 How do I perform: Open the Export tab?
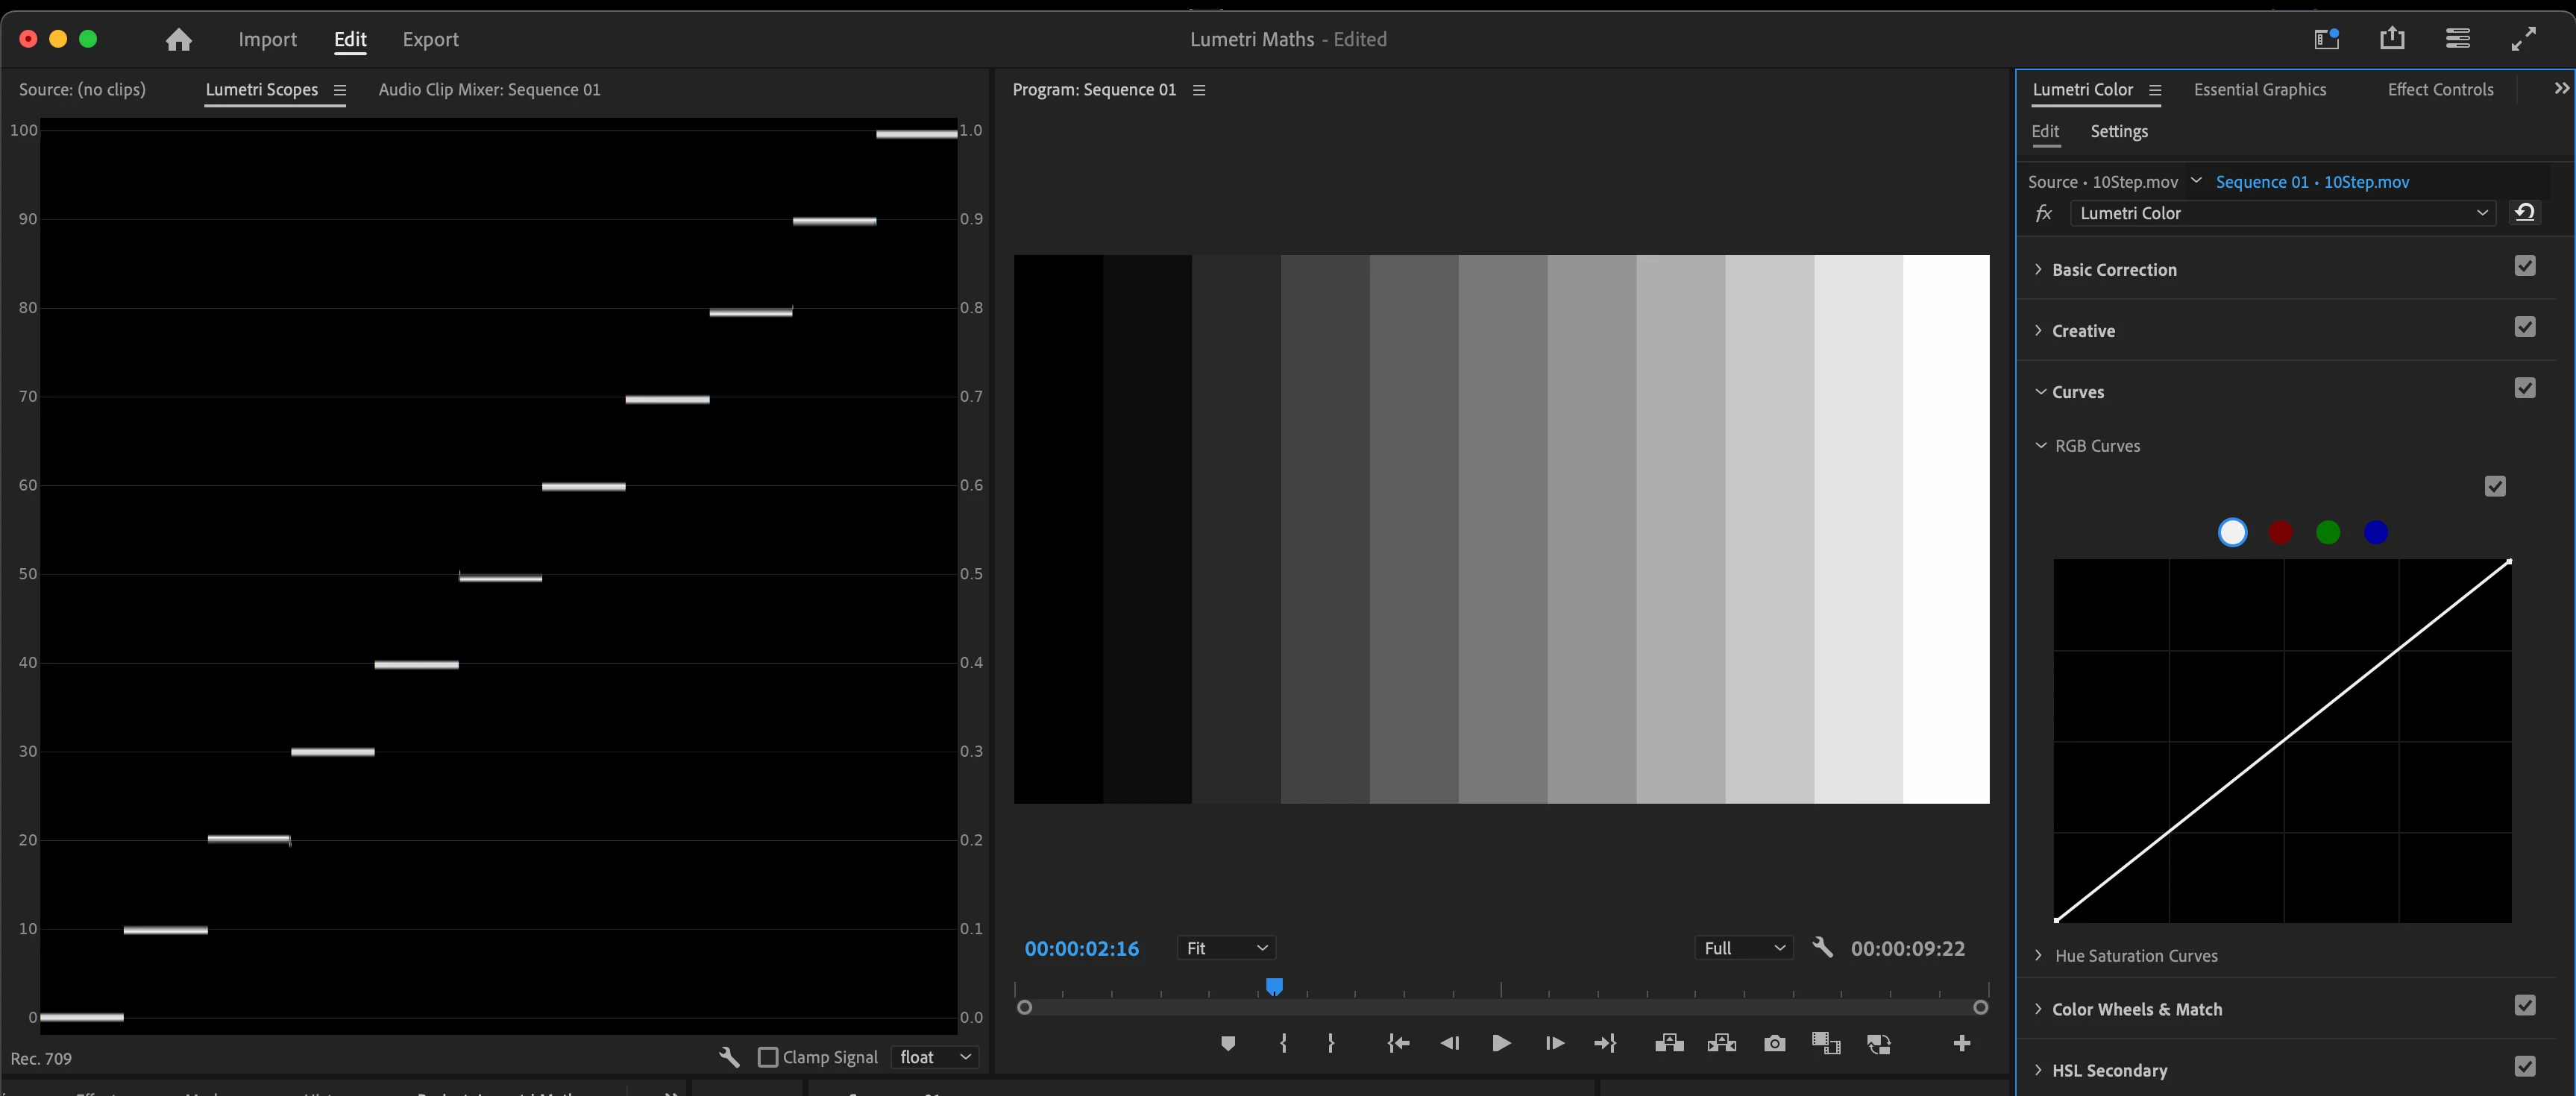430,40
